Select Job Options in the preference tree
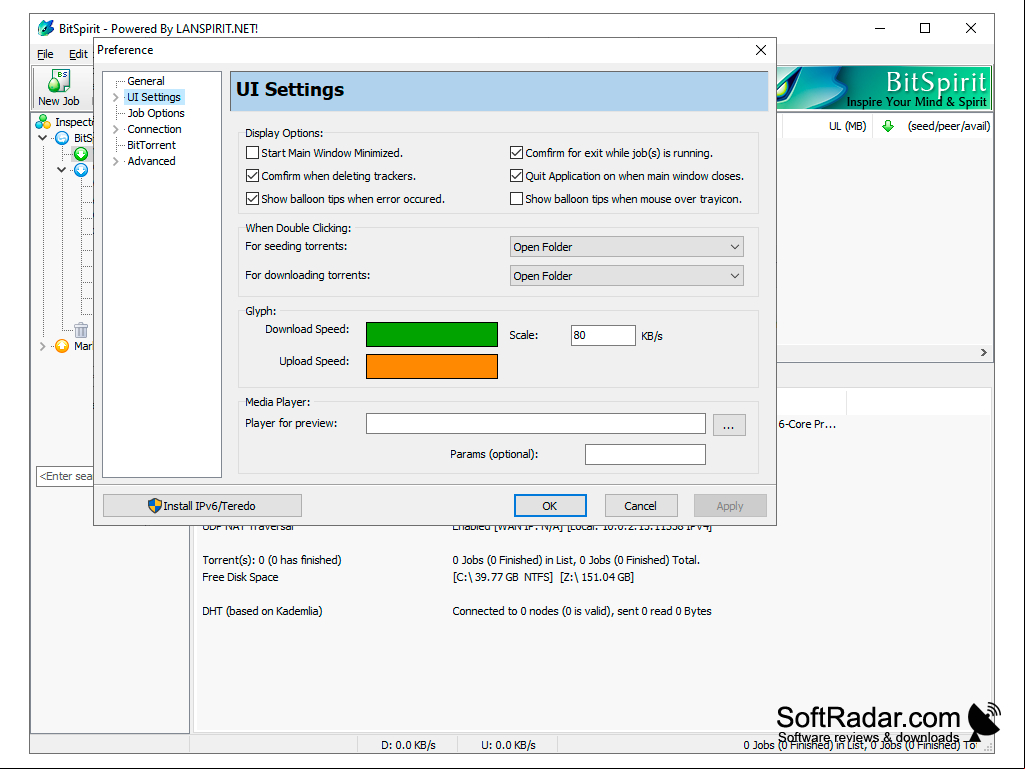 coord(156,113)
